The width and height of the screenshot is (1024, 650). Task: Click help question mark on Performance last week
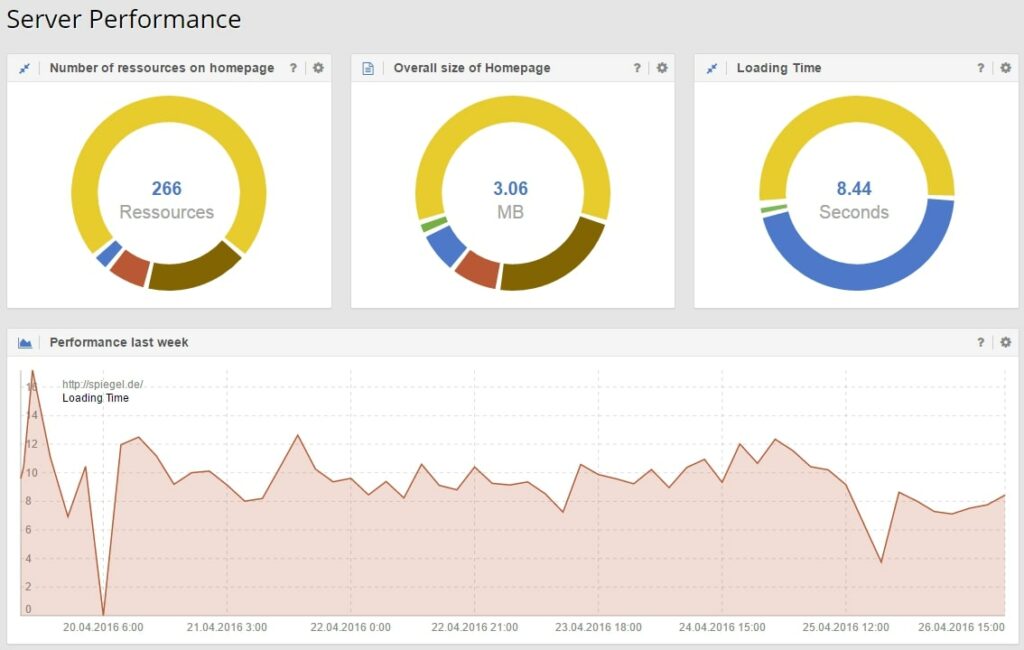pos(980,342)
